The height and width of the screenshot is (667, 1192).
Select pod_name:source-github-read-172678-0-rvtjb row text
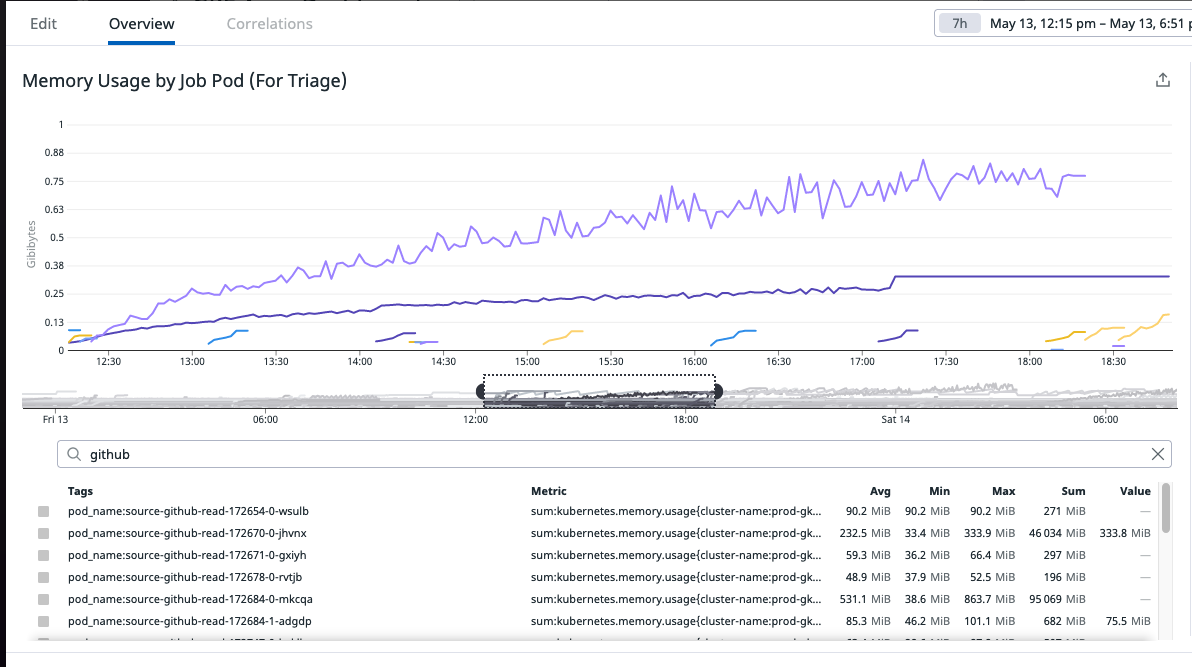click(x=185, y=577)
